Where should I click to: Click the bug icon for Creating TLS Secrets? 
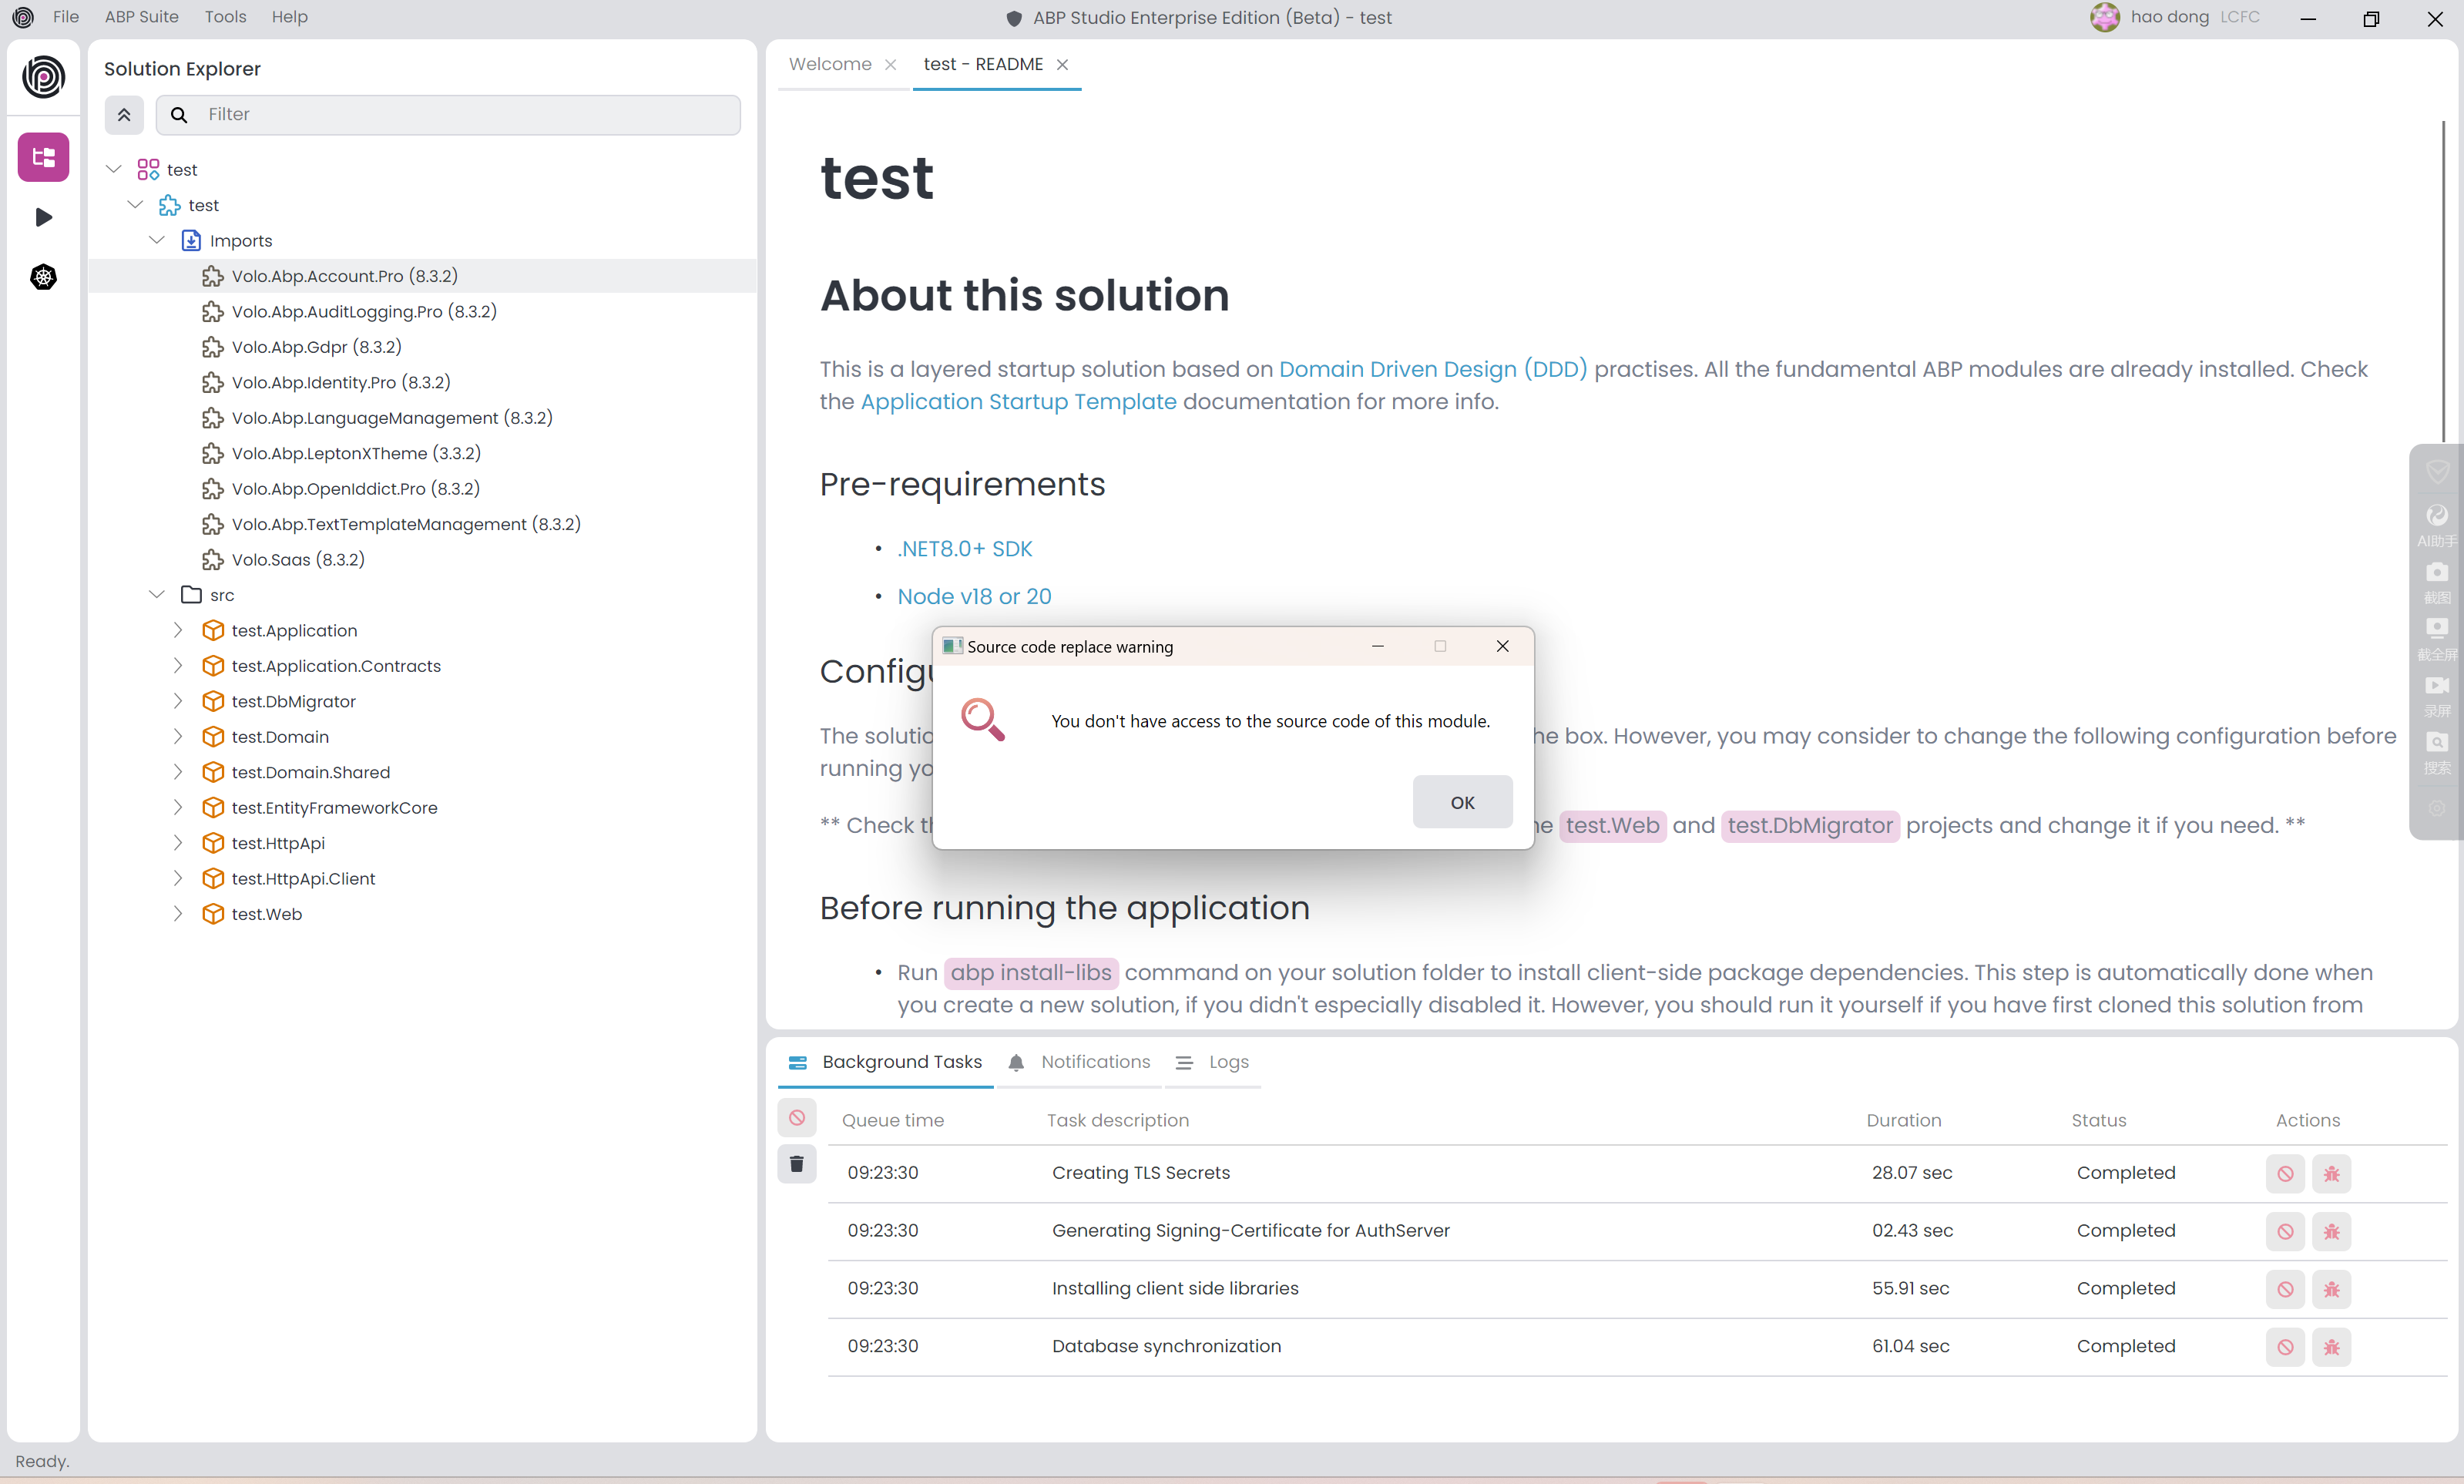2331,1173
